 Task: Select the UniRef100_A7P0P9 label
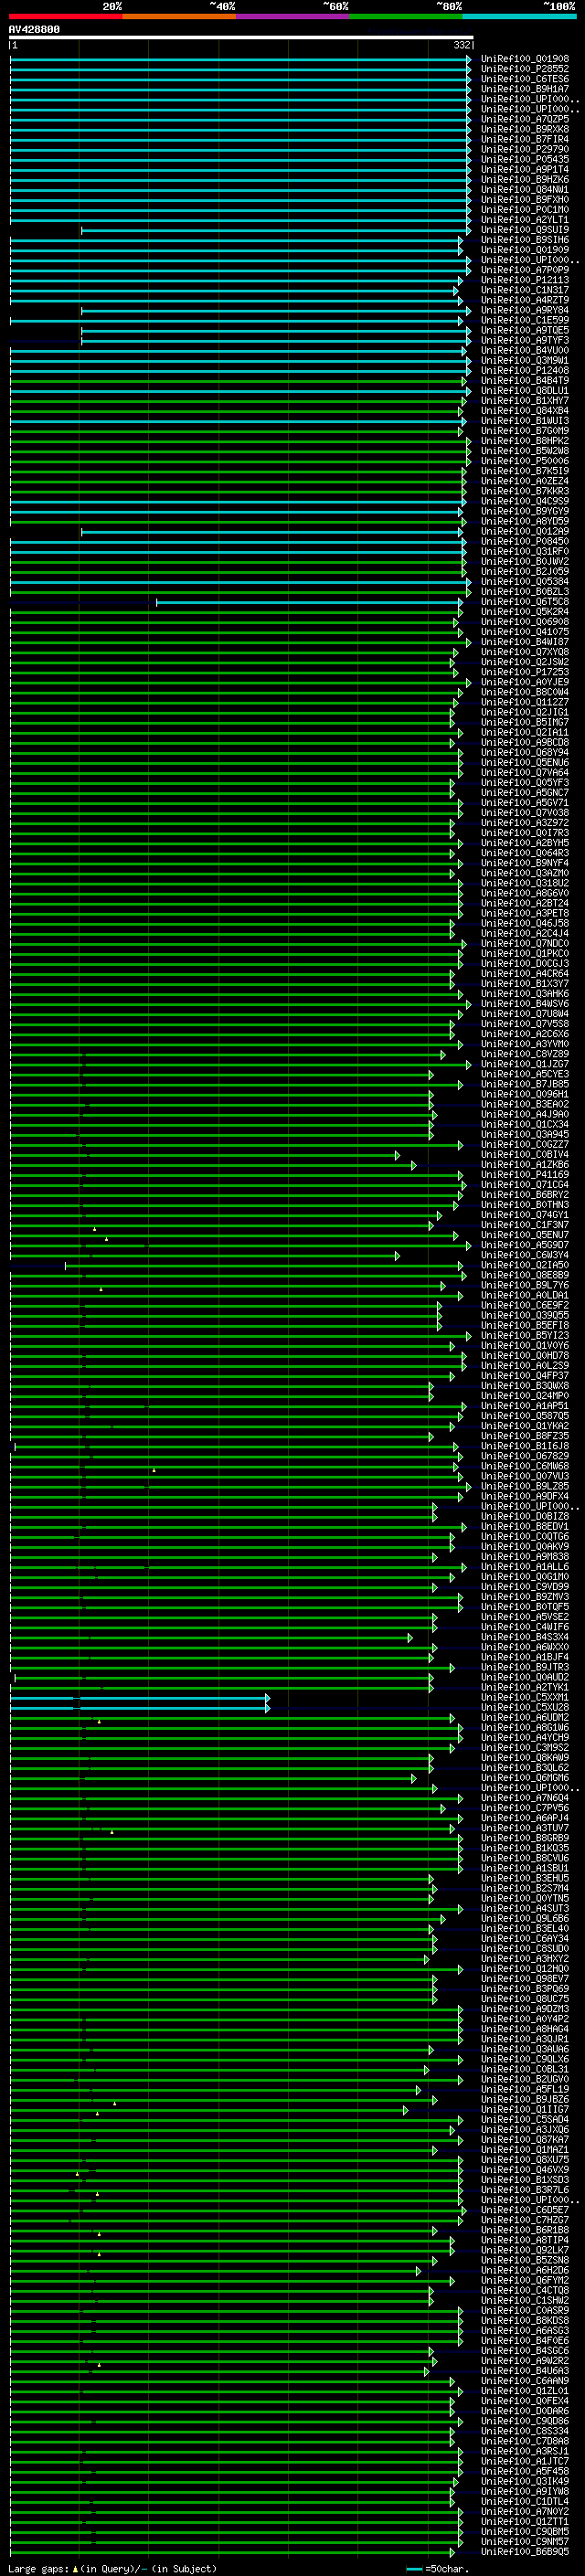pyautogui.click(x=525, y=270)
